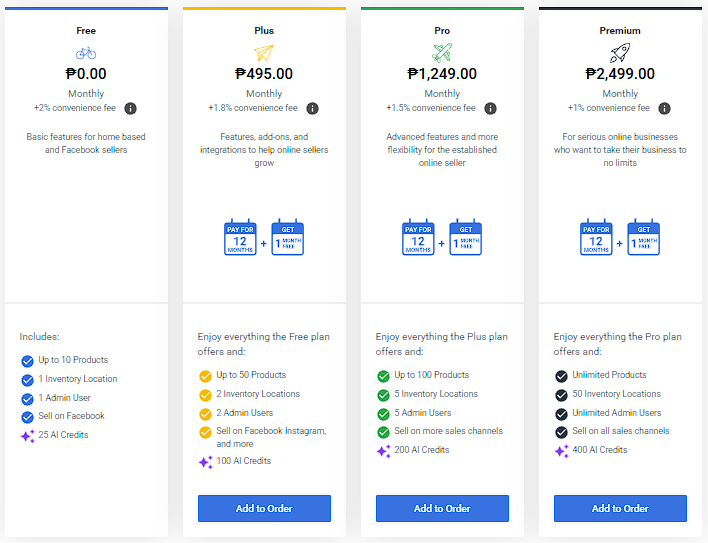Click Plus plan 12 months calendar promo
The height and width of the screenshot is (543, 708).
[x=240, y=239]
